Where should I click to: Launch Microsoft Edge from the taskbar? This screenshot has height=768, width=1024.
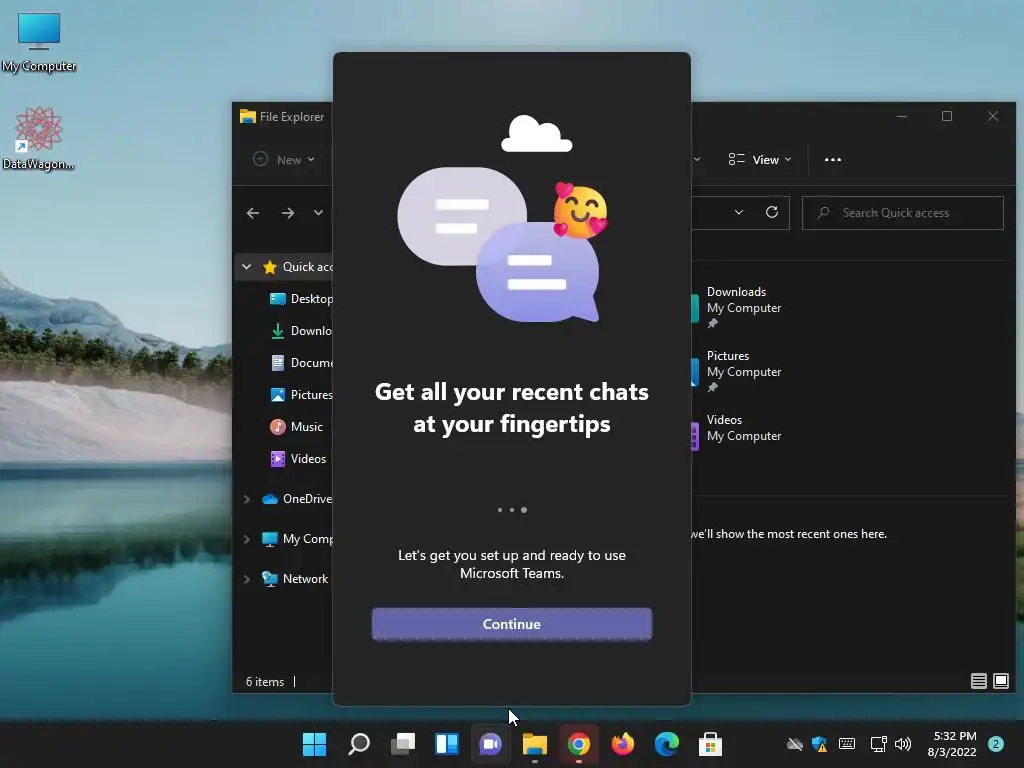(x=667, y=744)
